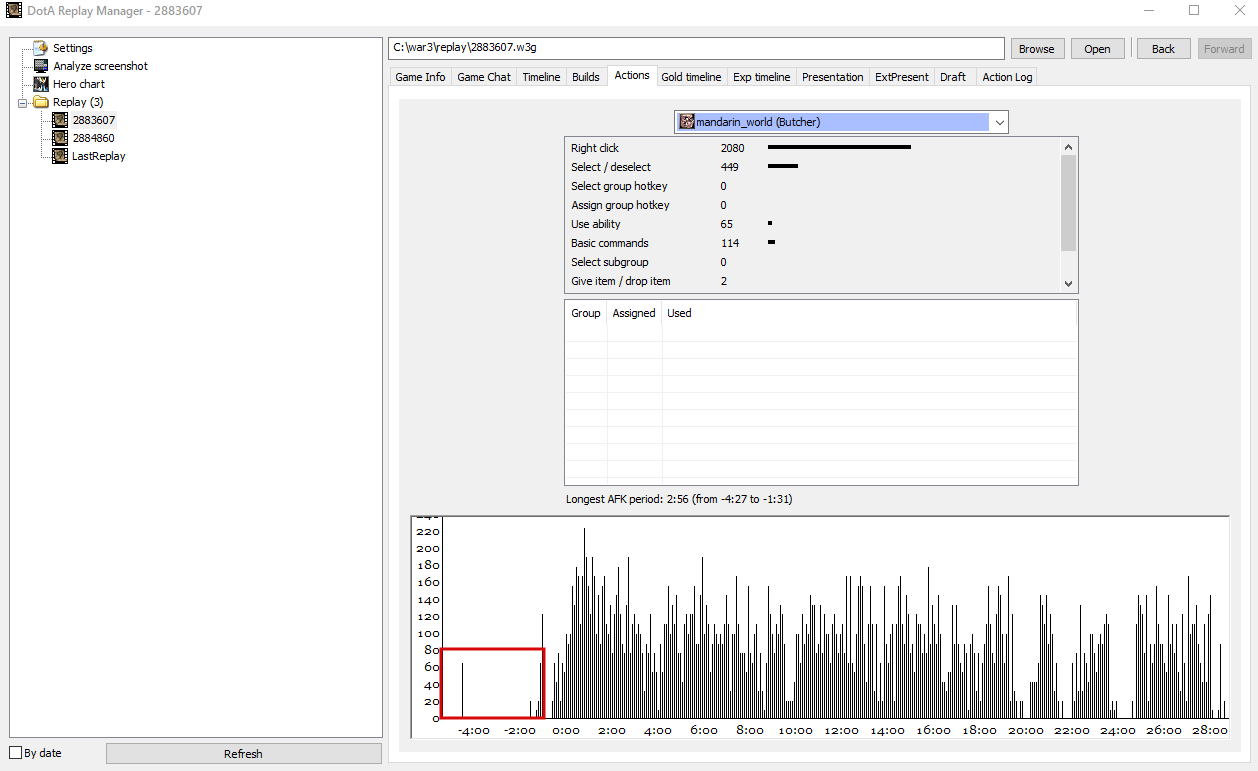Image resolution: width=1258 pixels, height=771 pixels.
Task: Click the action list scroll-down arrow
Action: (x=1068, y=284)
